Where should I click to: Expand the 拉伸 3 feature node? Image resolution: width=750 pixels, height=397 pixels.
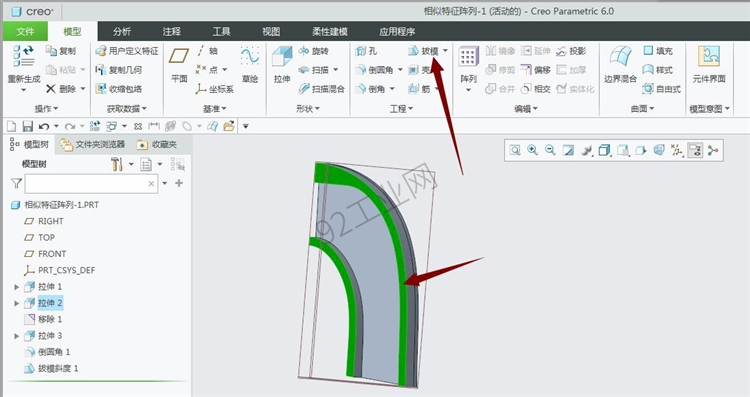point(16,336)
